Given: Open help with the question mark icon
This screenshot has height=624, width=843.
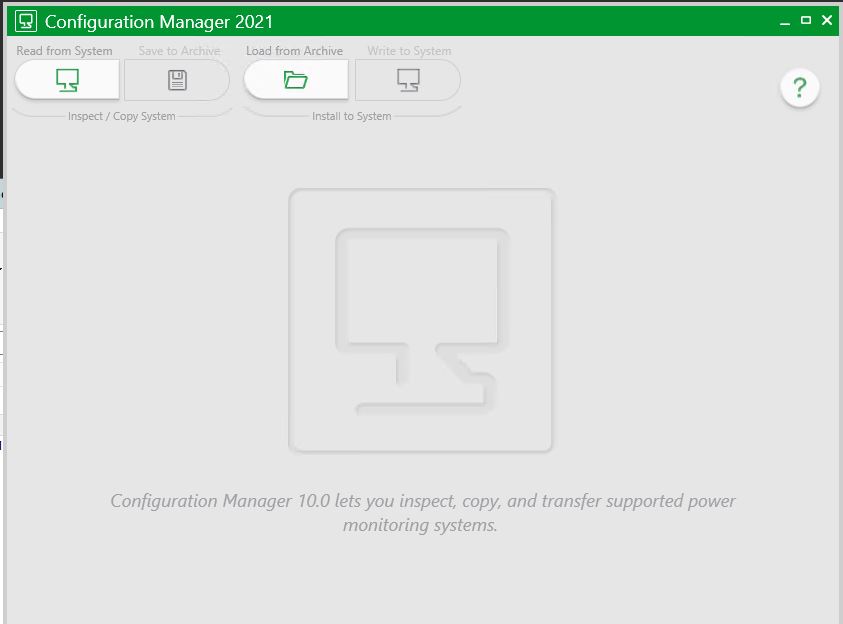Looking at the screenshot, I should pyautogui.click(x=799, y=88).
